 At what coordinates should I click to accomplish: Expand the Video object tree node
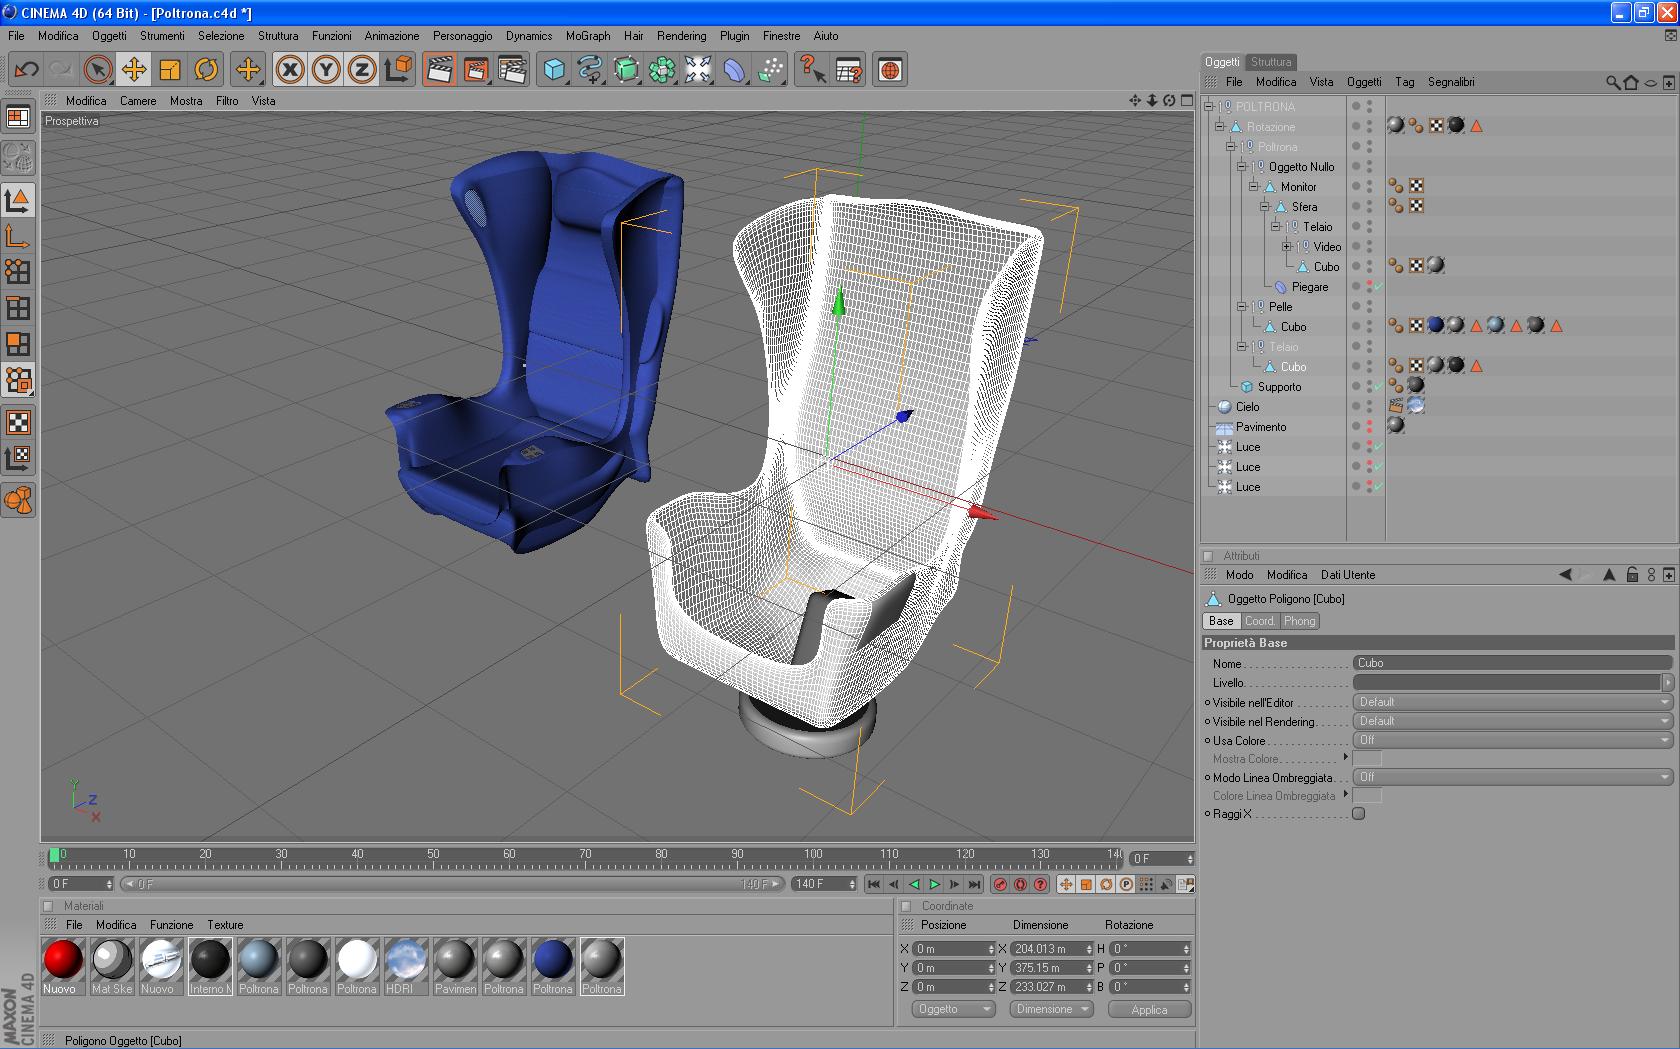(x=1287, y=247)
